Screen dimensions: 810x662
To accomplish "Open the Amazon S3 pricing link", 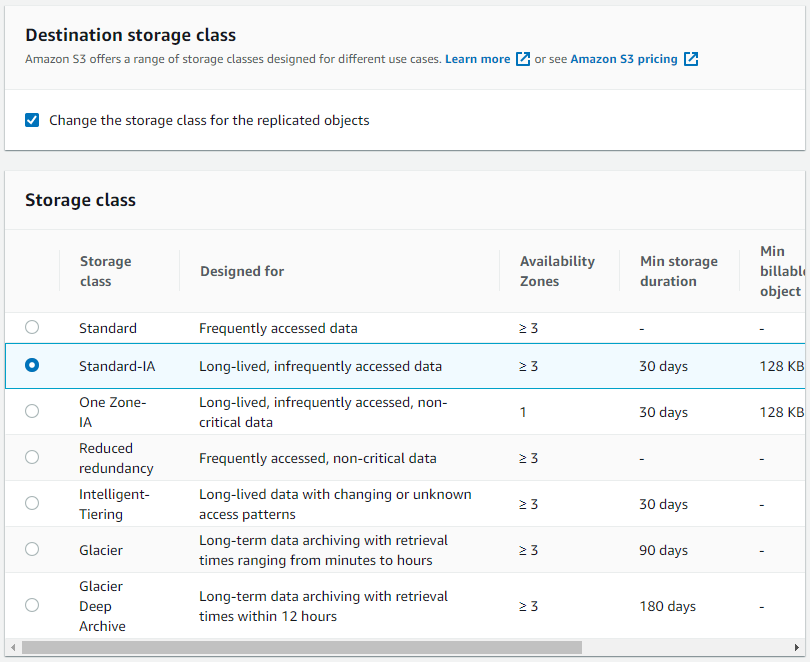I will [x=622, y=59].
